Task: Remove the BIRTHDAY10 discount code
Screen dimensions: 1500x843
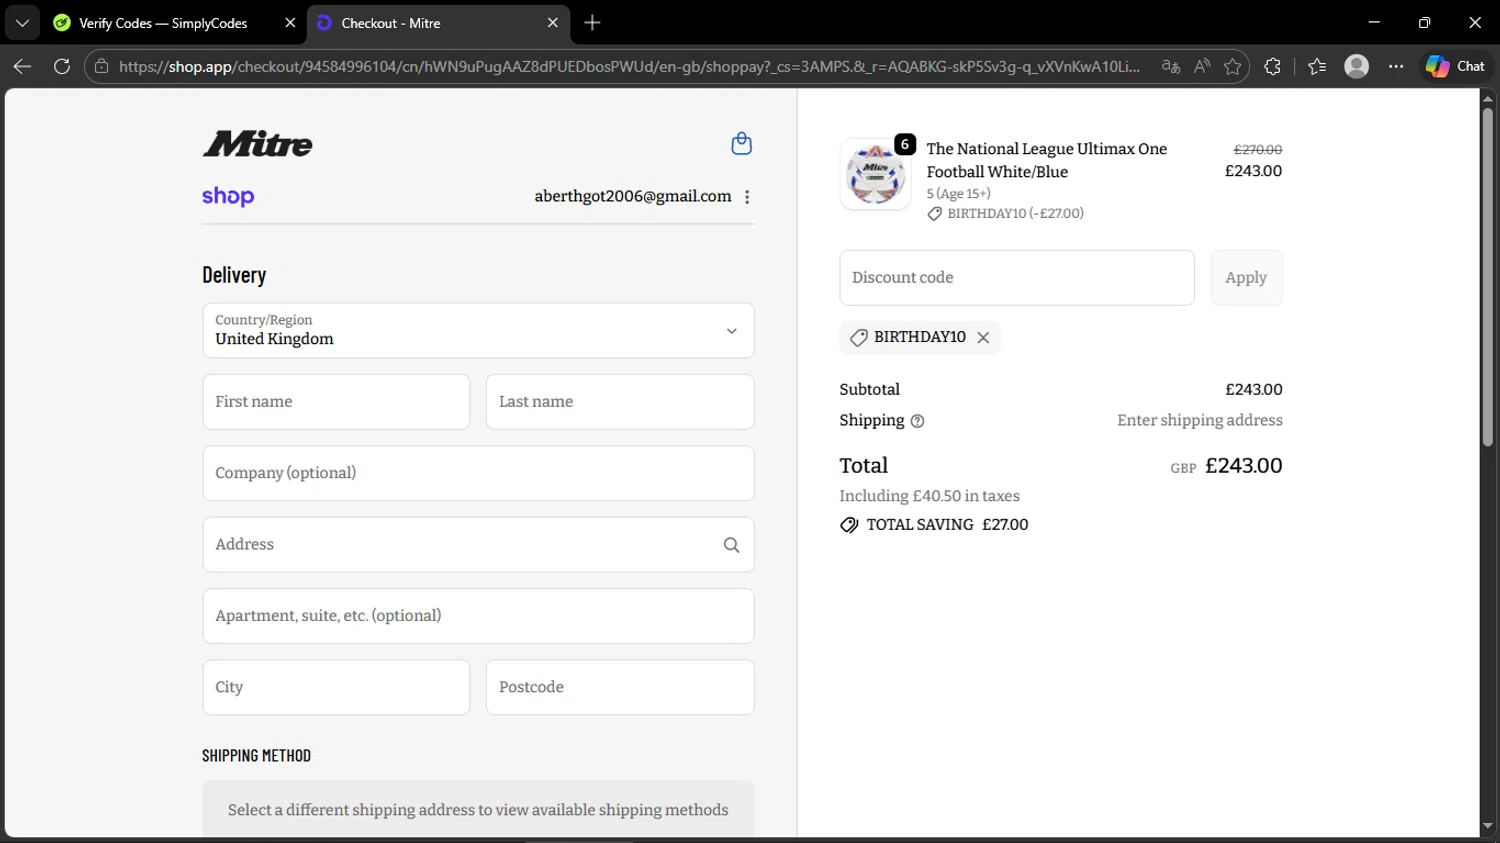Action: pyautogui.click(x=983, y=338)
